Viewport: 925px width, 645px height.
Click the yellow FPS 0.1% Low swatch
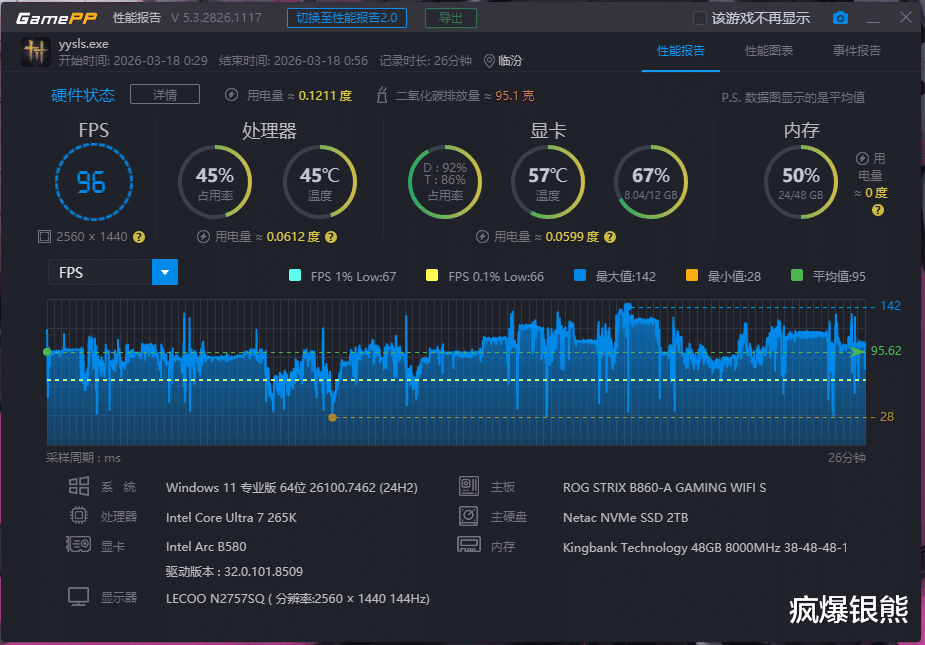coord(432,275)
